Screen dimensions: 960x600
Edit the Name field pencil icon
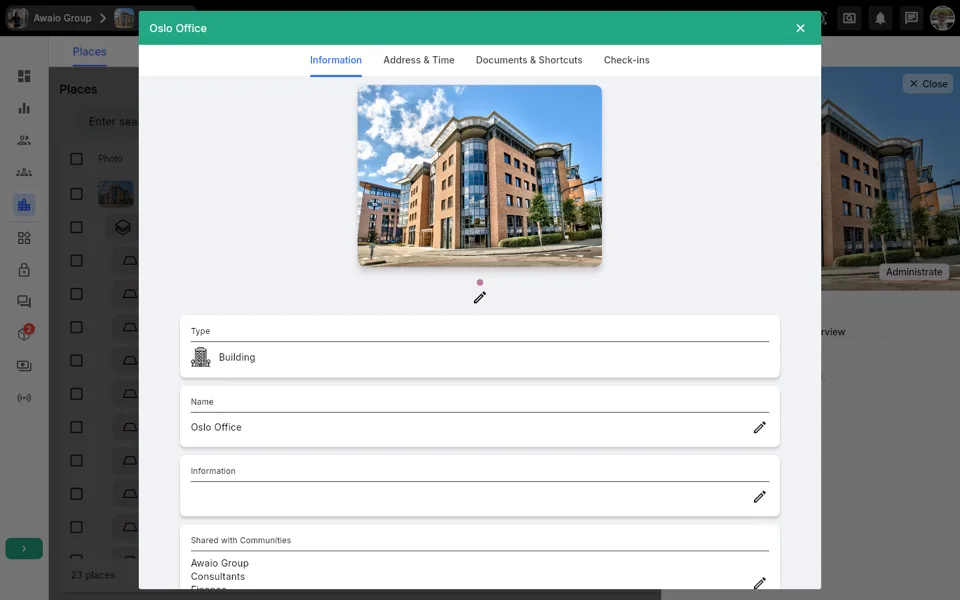759,427
